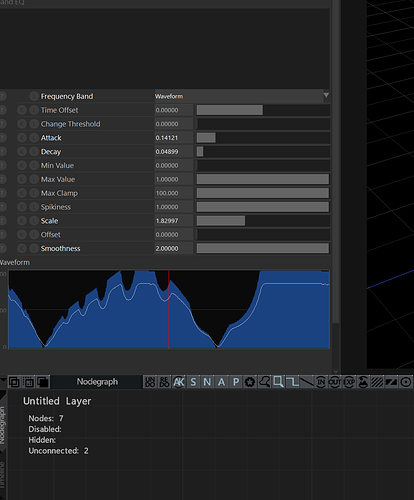Click the UNDO icon in Nodegraph toolbar

pyautogui.click(x=150, y=382)
